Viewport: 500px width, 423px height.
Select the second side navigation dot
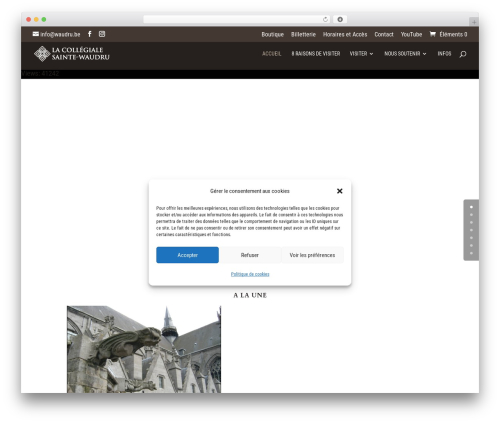click(471, 215)
